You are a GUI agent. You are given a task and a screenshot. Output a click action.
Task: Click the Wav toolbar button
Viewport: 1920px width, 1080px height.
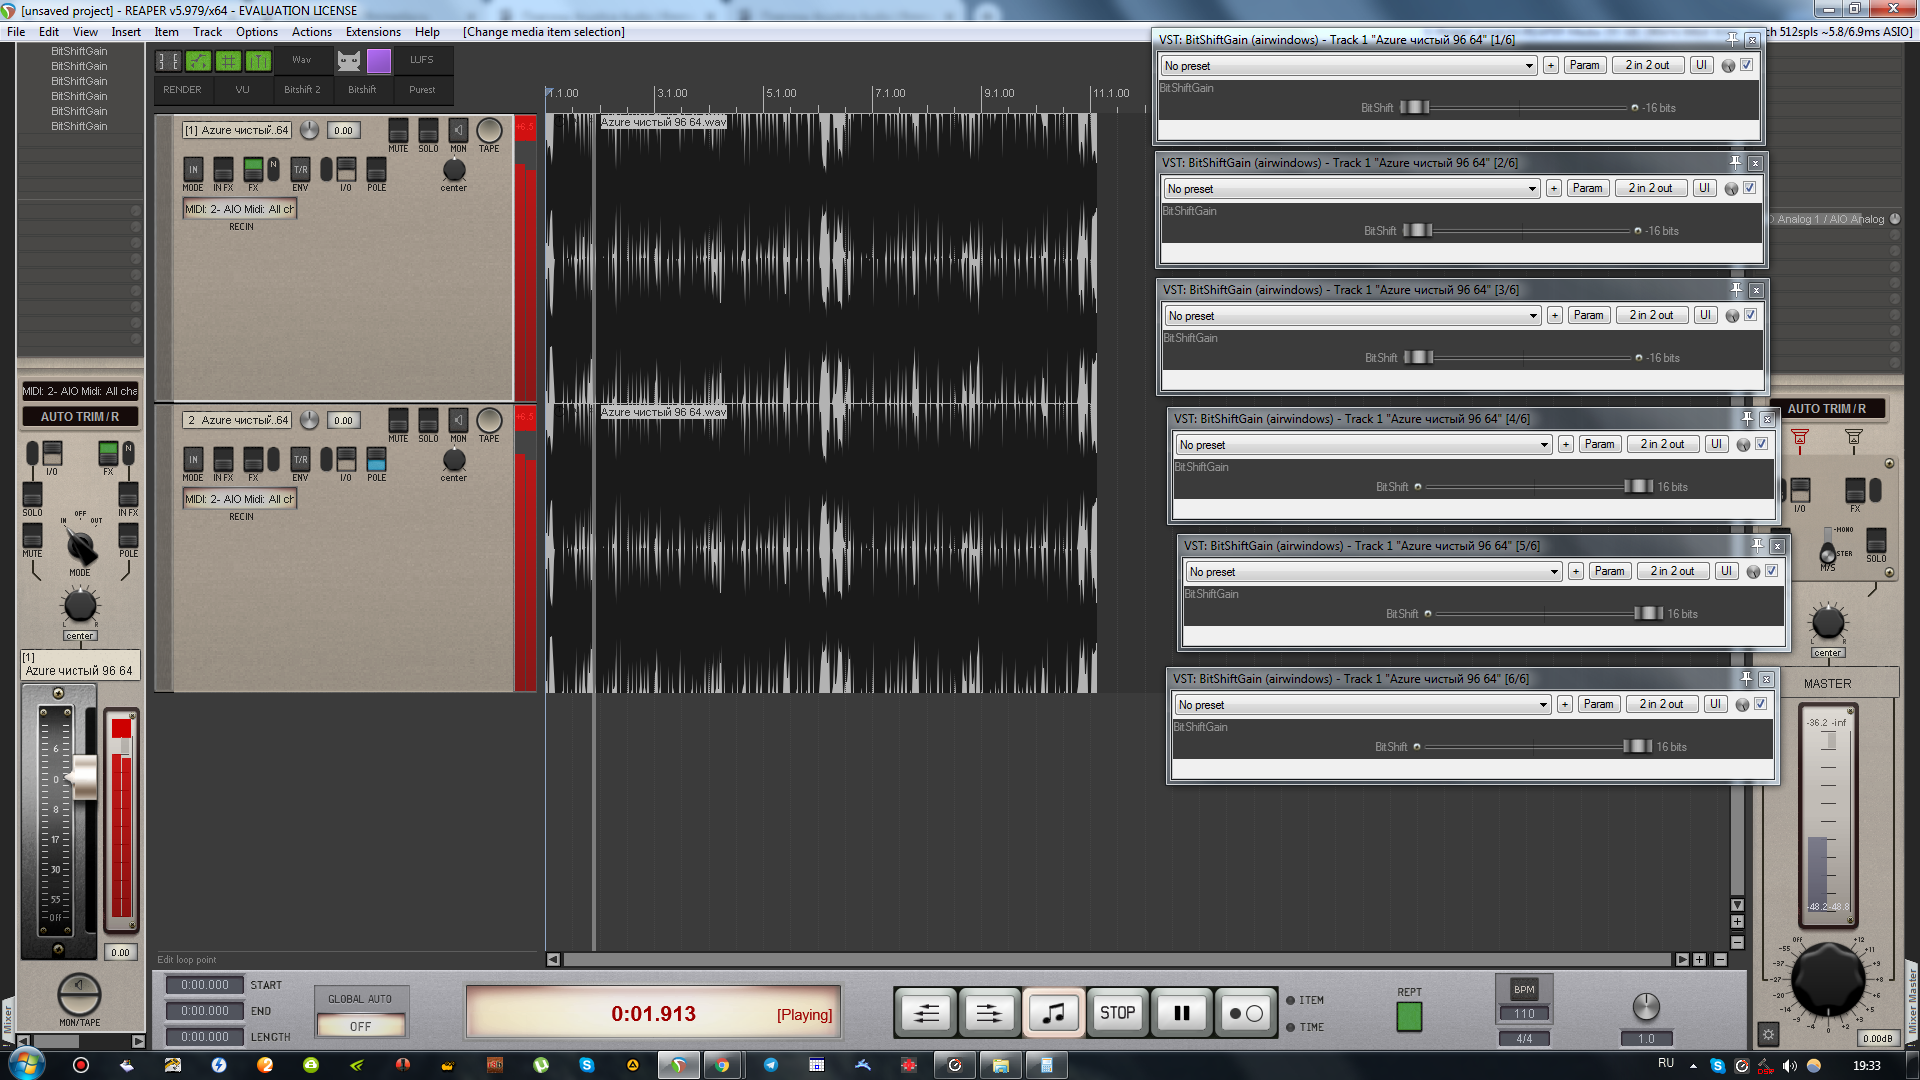tap(301, 60)
